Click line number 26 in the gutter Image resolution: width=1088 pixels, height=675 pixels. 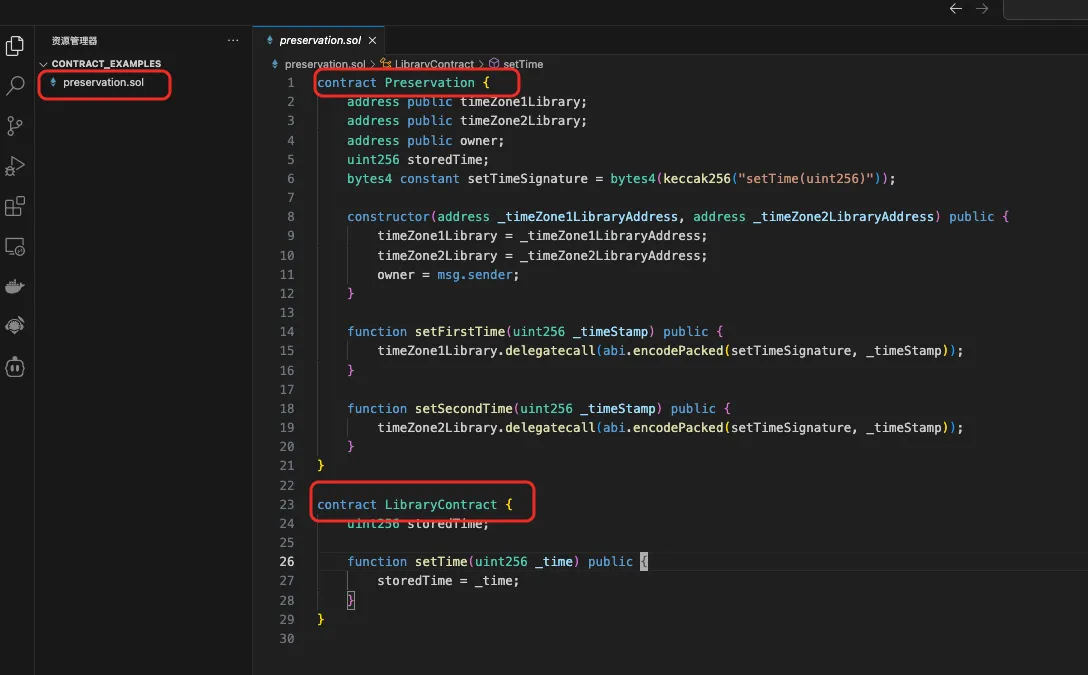(287, 561)
